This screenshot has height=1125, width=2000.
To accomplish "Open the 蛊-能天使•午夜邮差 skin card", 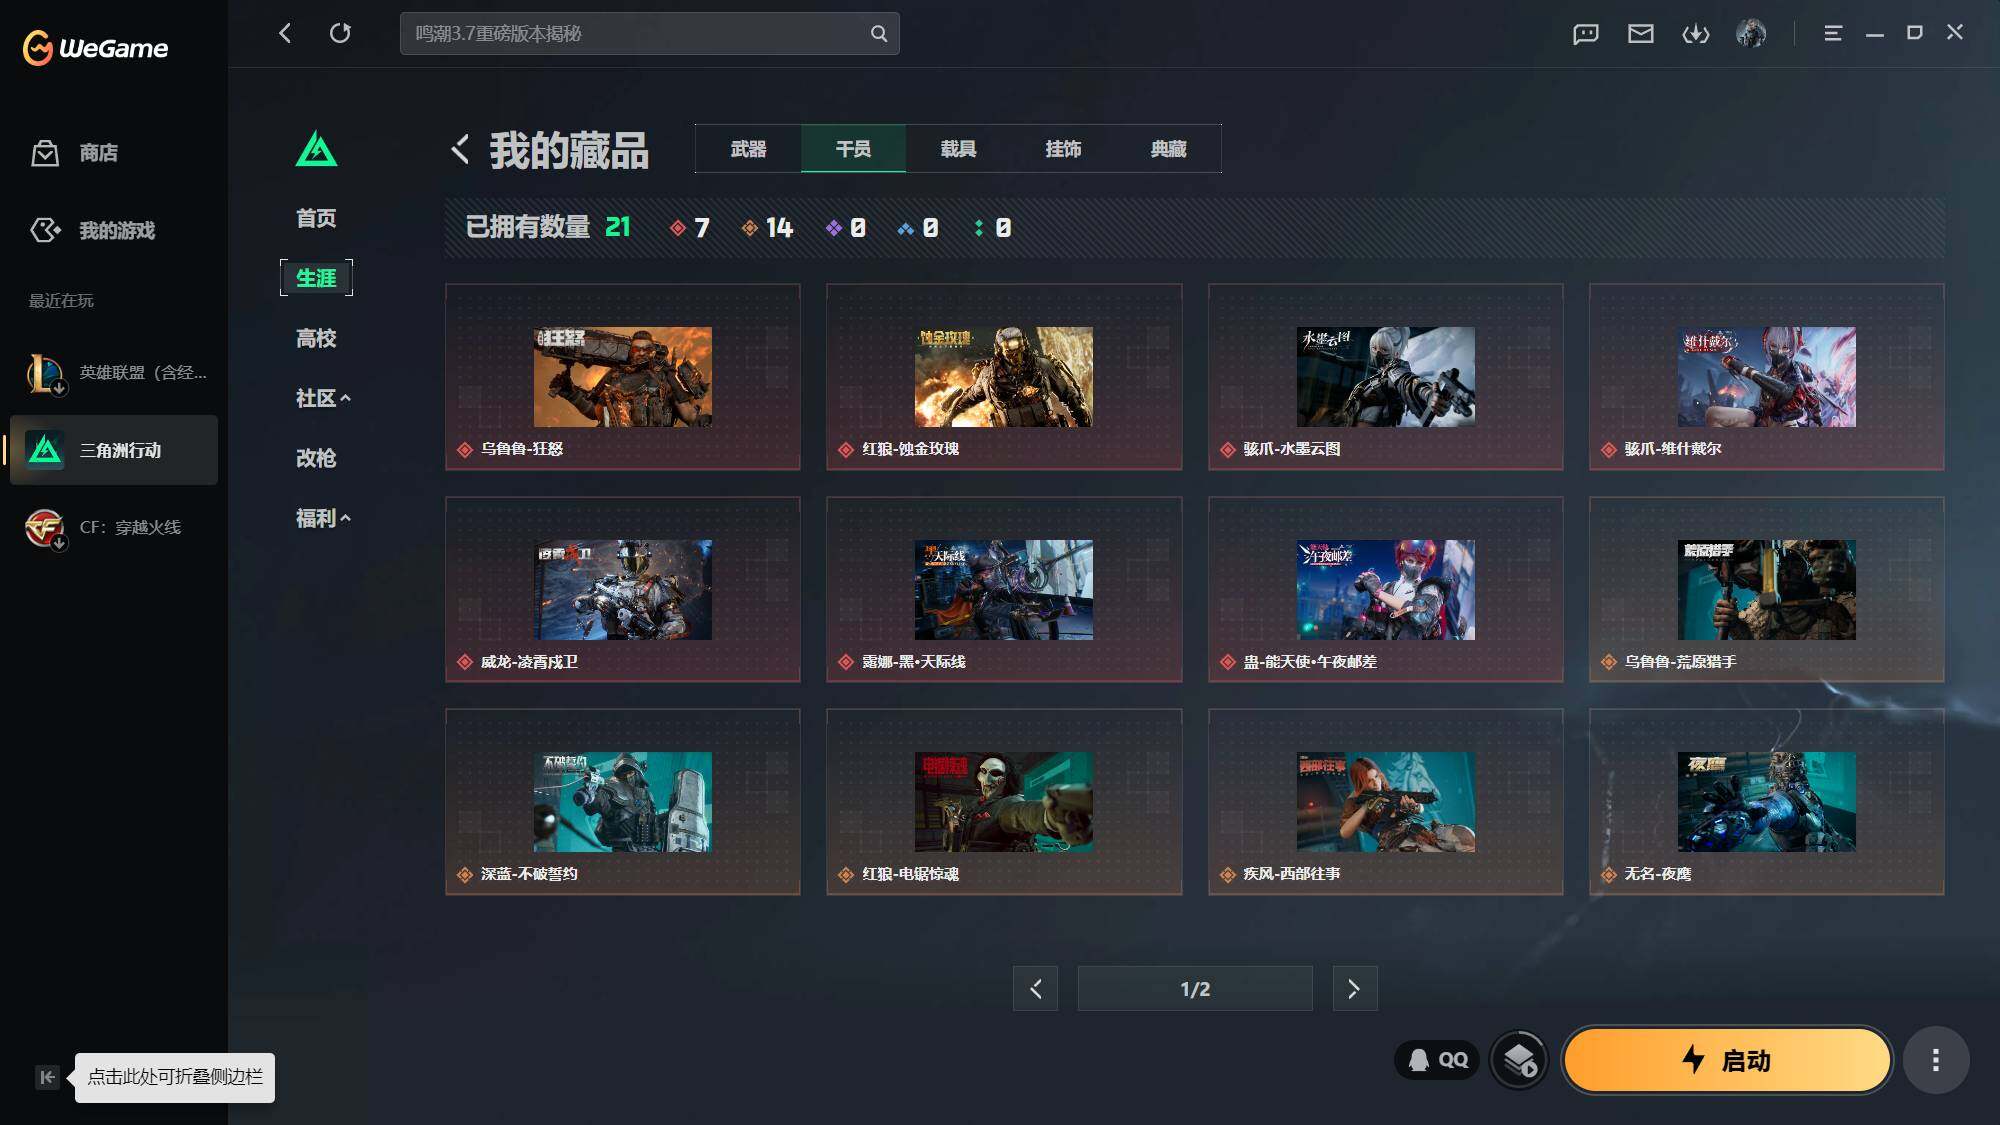I will pyautogui.click(x=1386, y=590).
